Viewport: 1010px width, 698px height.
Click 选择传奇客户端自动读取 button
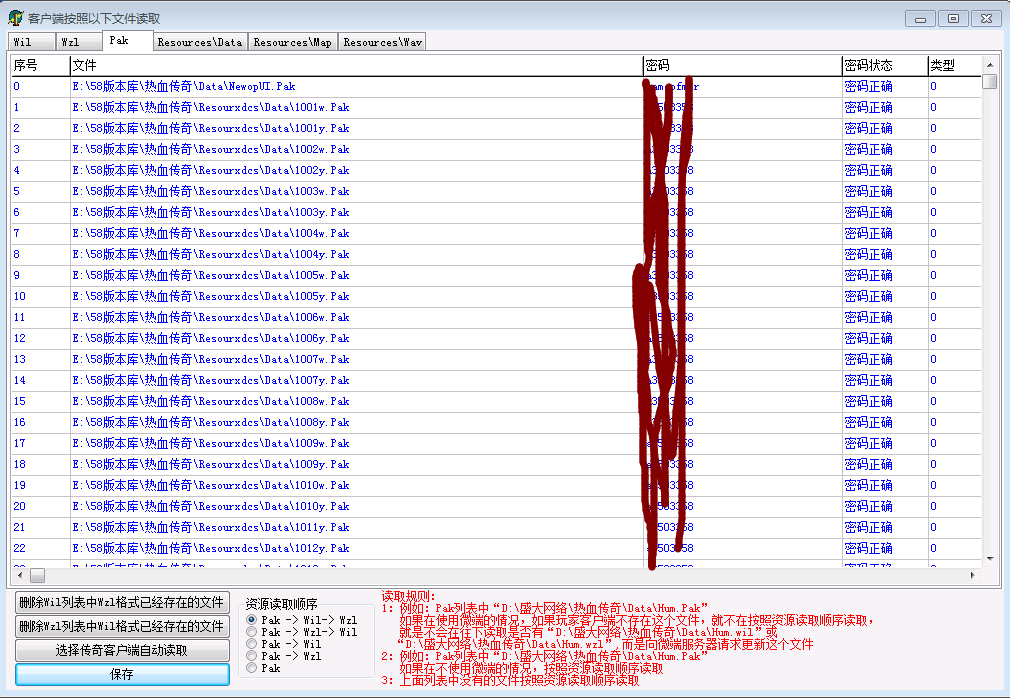[x=122, y=650]
